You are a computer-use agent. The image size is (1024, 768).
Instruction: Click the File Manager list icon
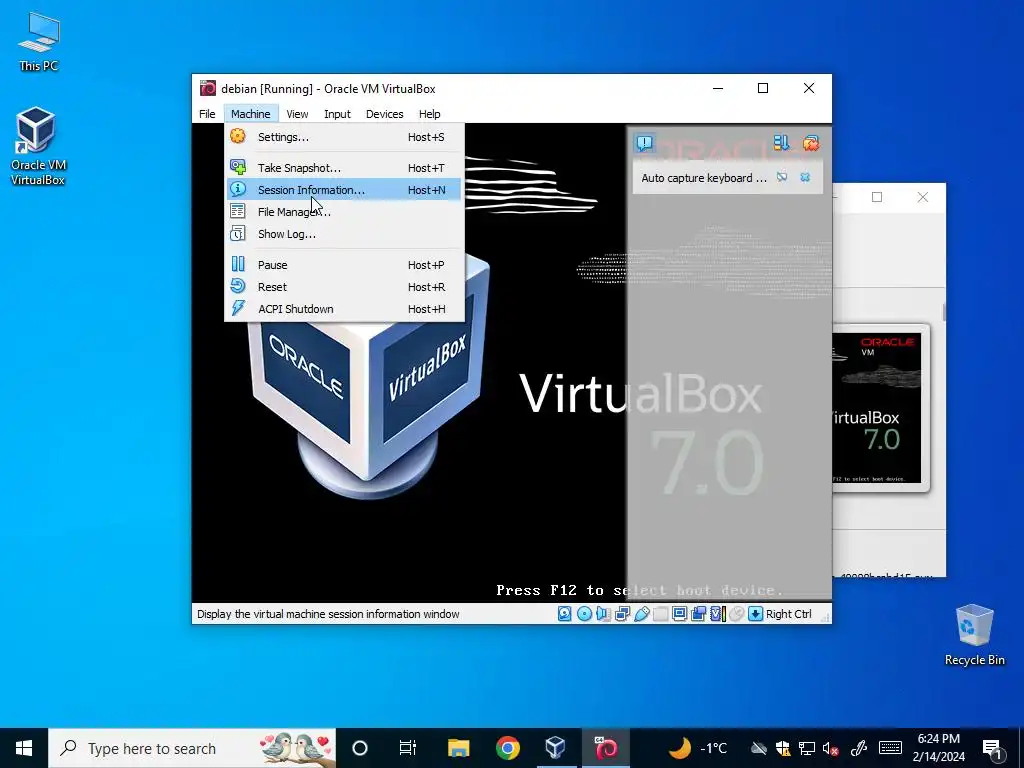tap(238, 211)
